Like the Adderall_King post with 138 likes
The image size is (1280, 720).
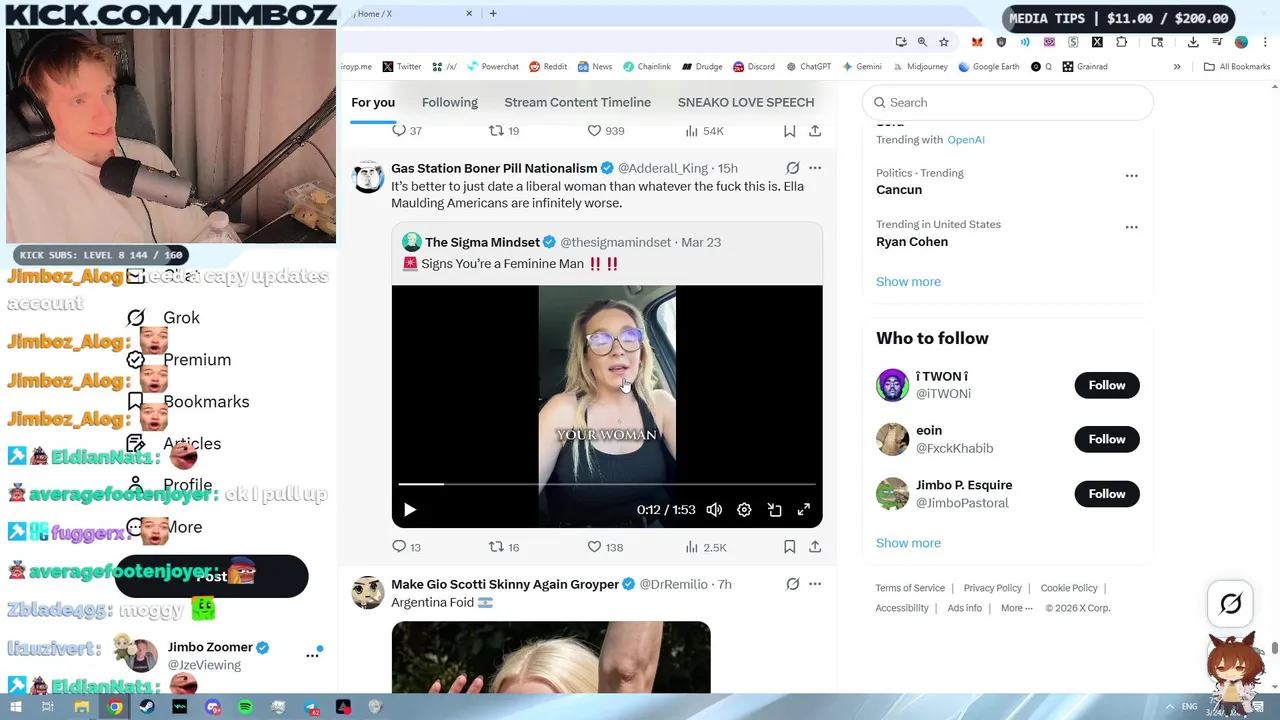coord(605,547)
